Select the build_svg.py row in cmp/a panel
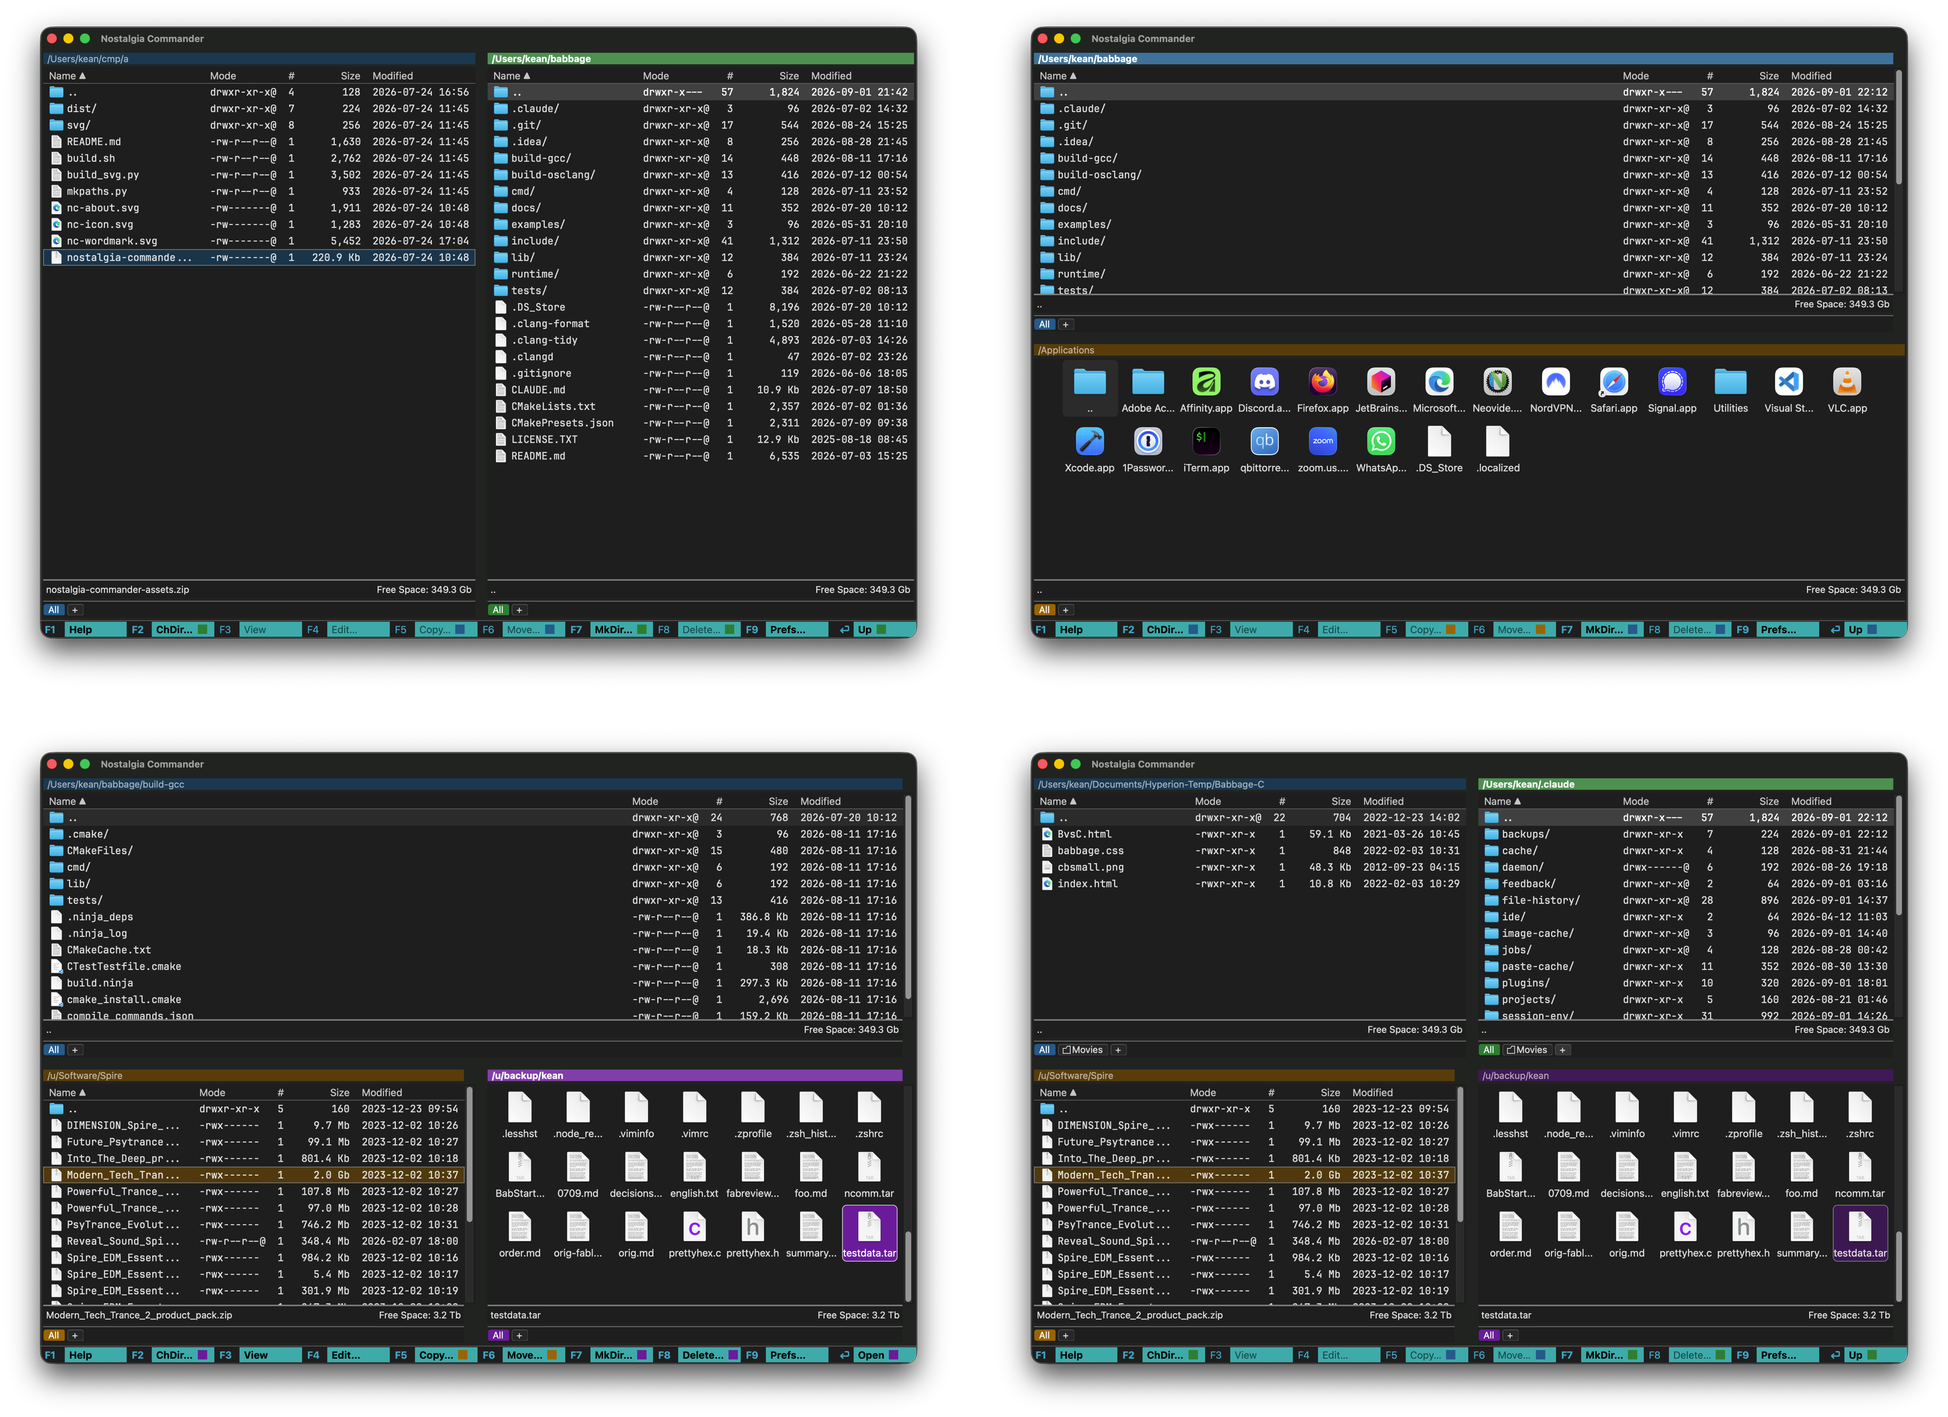1948x1417 pixels. pos(259,175)
